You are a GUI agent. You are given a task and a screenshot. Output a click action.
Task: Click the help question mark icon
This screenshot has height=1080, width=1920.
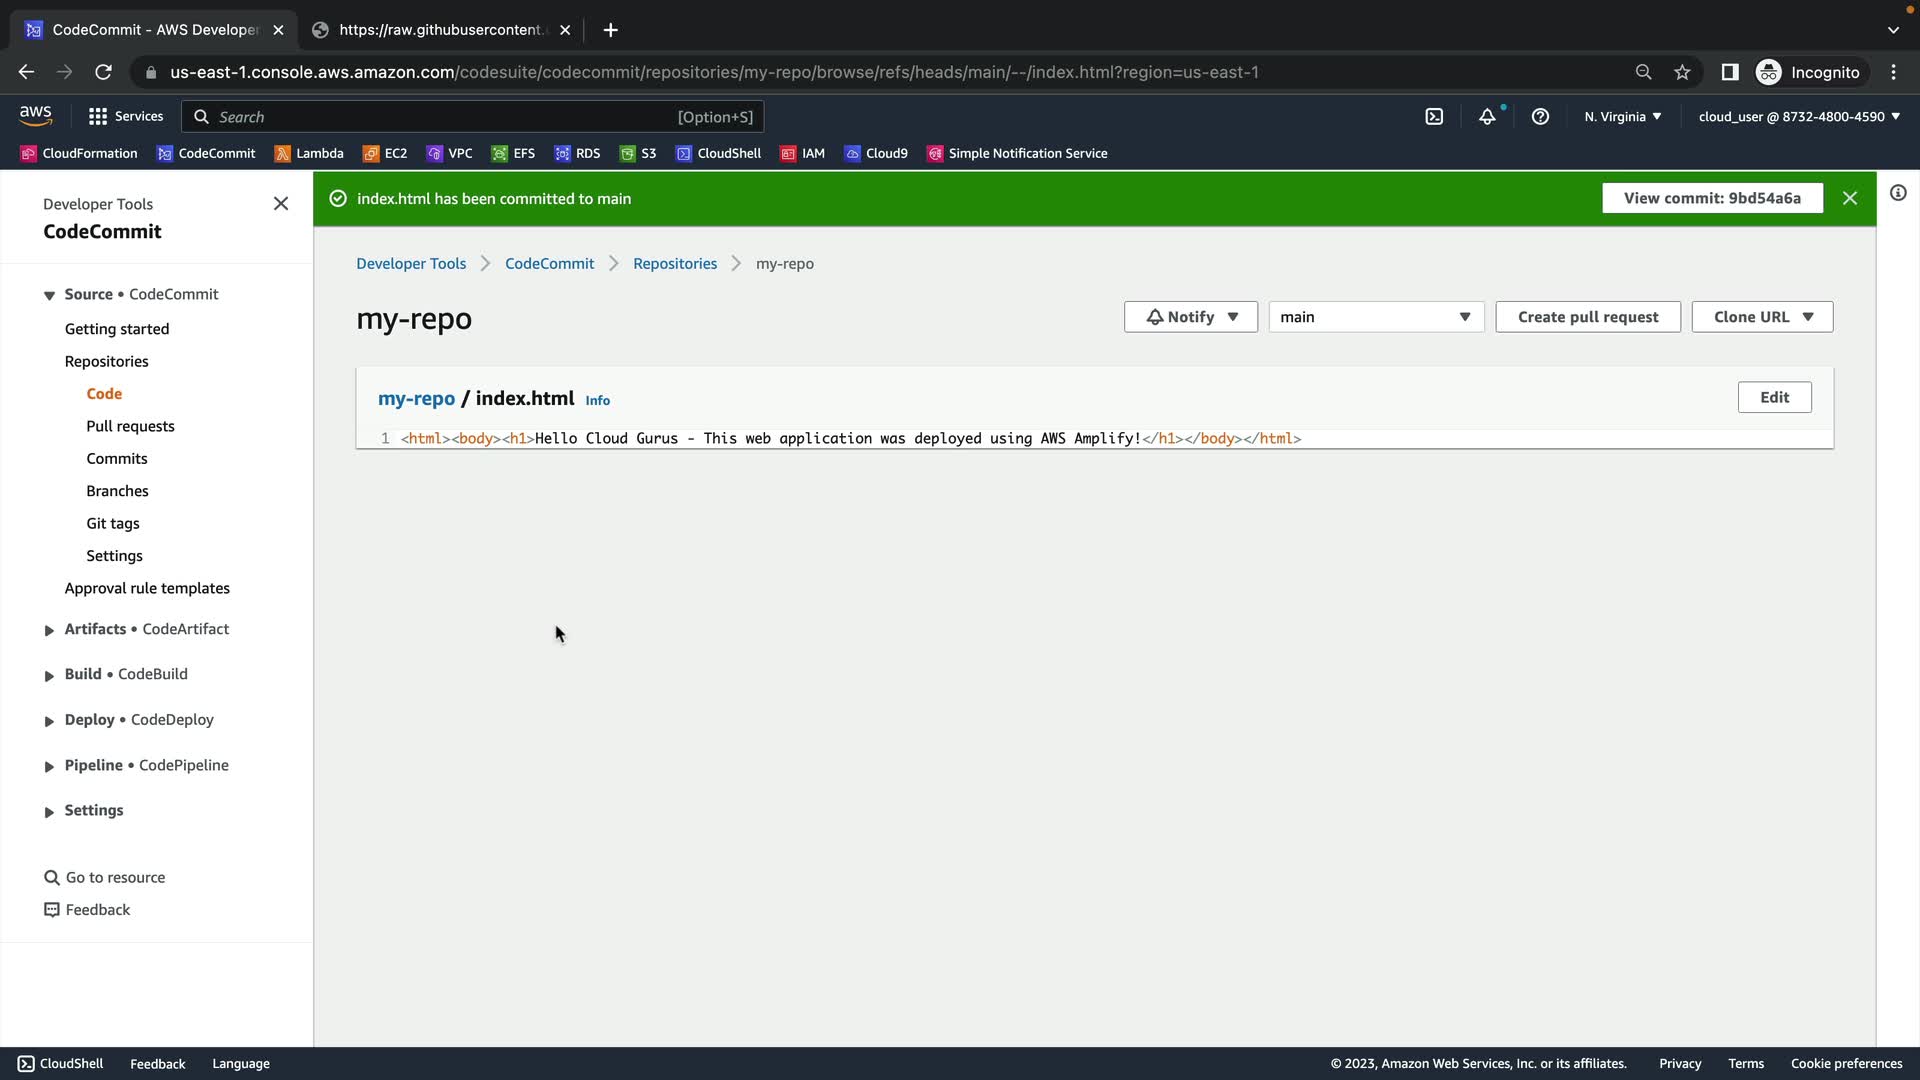click(1540, 117)
